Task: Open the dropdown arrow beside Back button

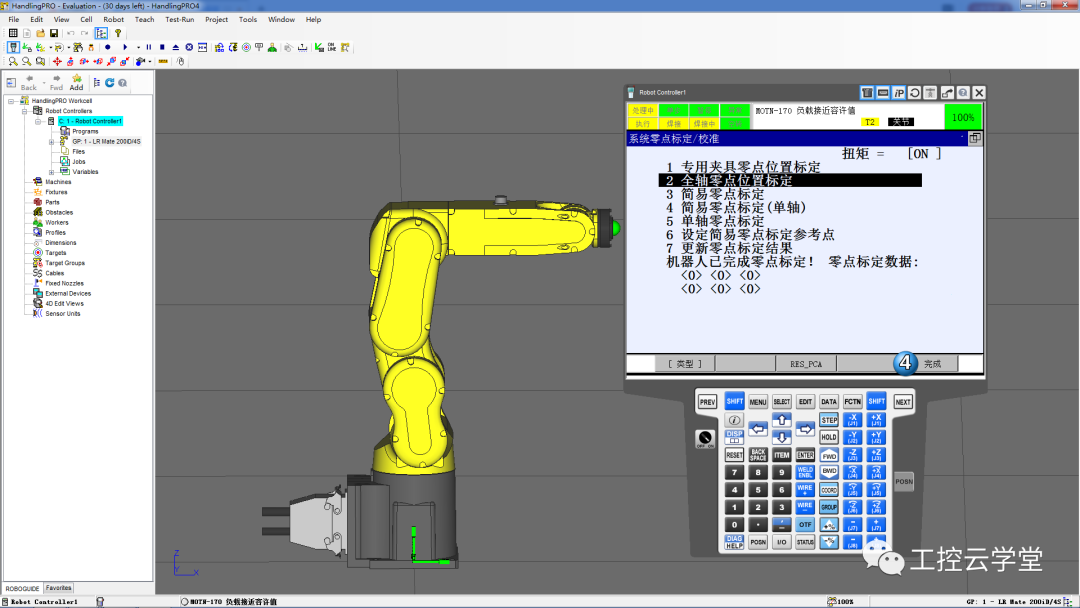Action: (43, 83)
